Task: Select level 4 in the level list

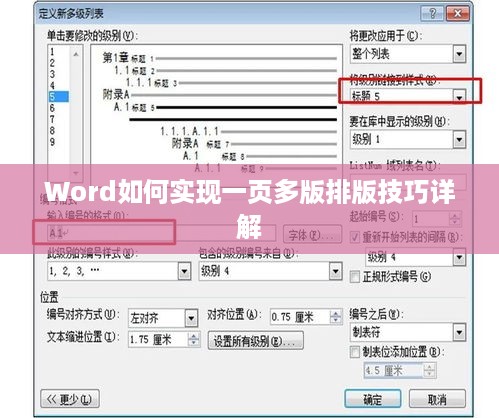Action: point(52,85)
